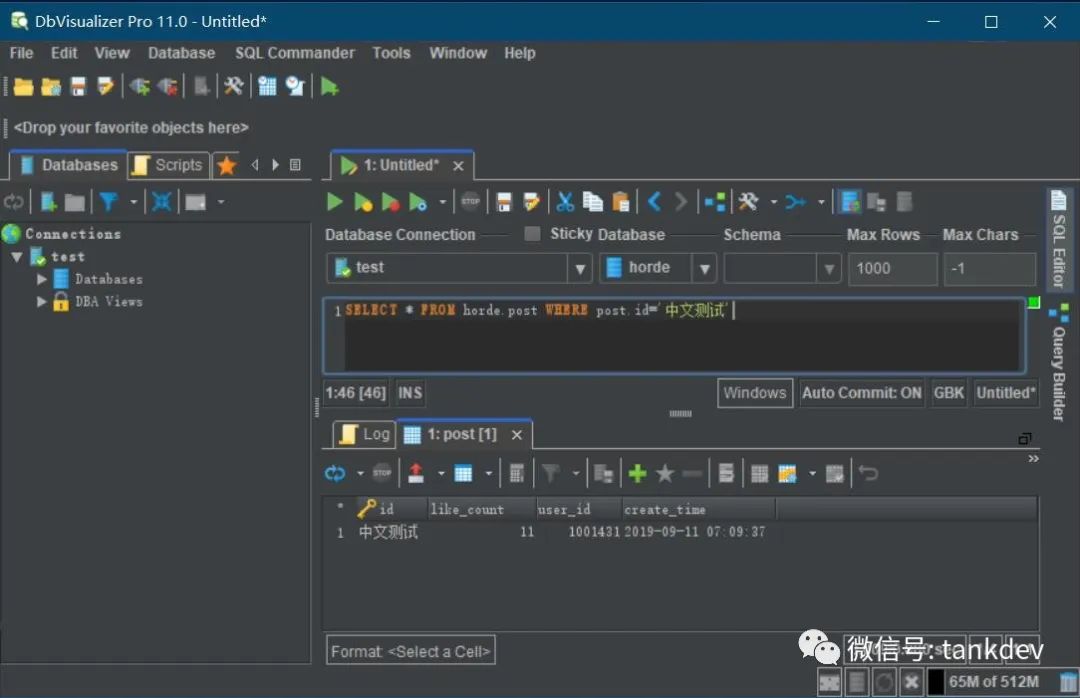
Task: Switch to the Log tab
Action: [x=365, y=434]
